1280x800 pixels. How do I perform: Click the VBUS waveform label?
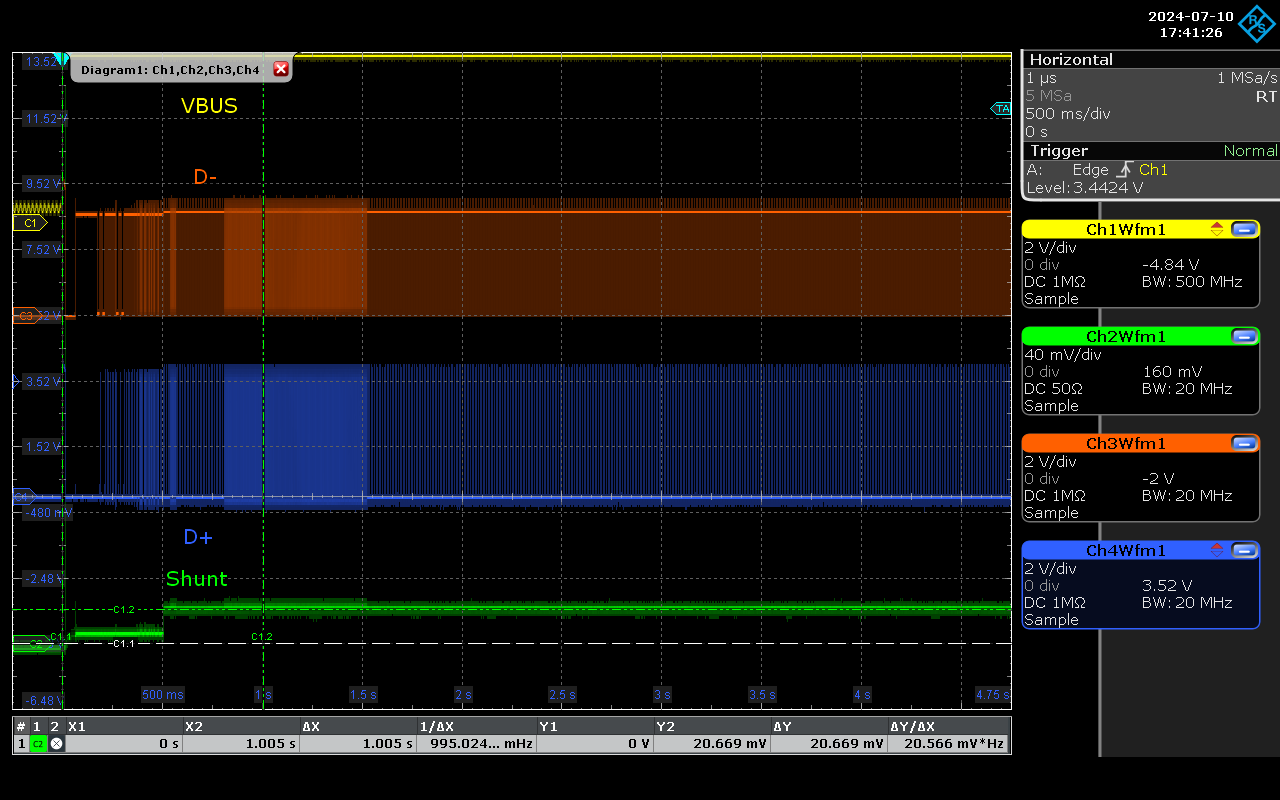[x=209, y=105]
